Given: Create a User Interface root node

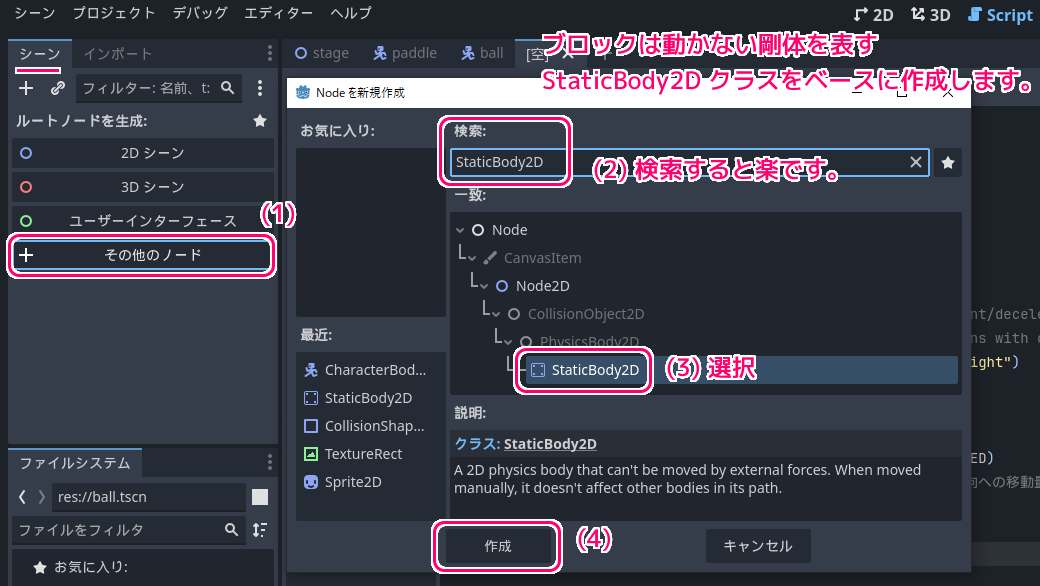Looking at the screenshot, I should coord(143,221).
